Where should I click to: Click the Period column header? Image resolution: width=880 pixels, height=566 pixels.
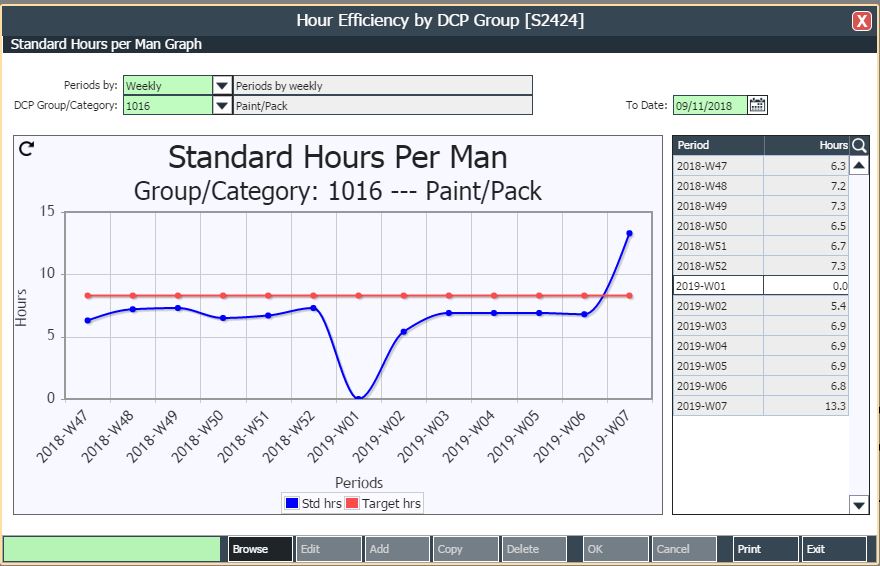[718, 145]
